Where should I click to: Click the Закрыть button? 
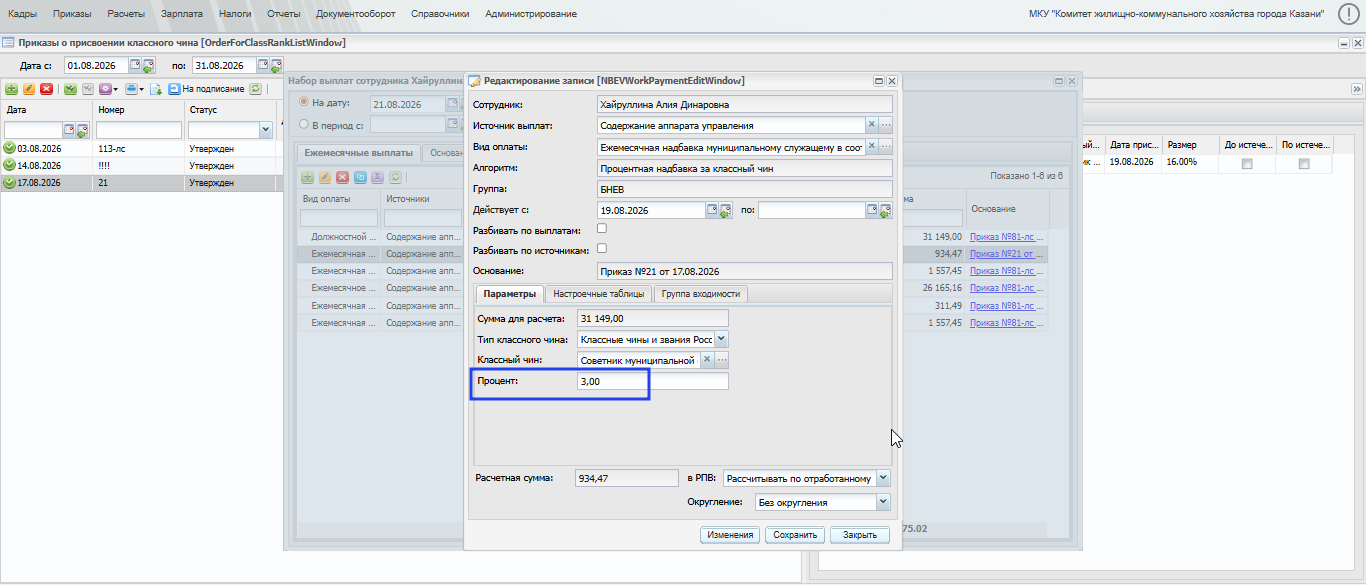click(860, 535)
